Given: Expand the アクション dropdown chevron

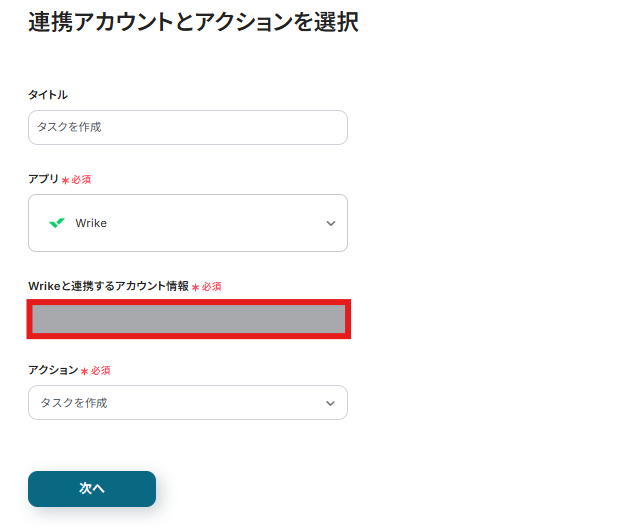Looking at the screenshot, I should coord(331,403).
